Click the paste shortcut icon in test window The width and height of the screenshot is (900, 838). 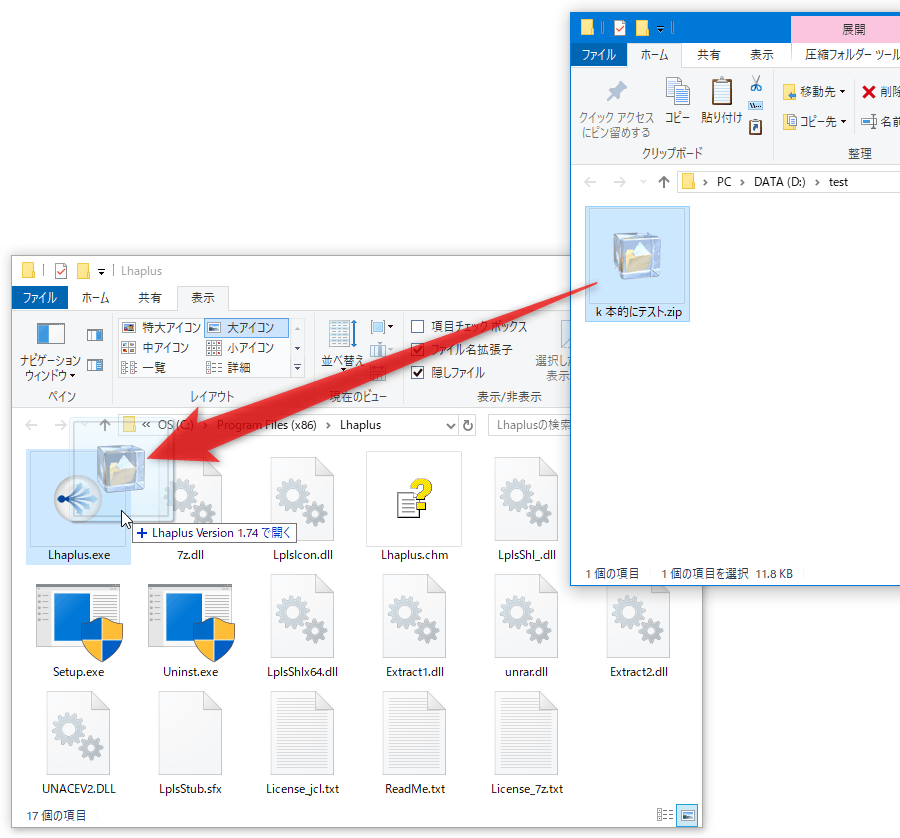pyautogui.click(x=756, y=126)
